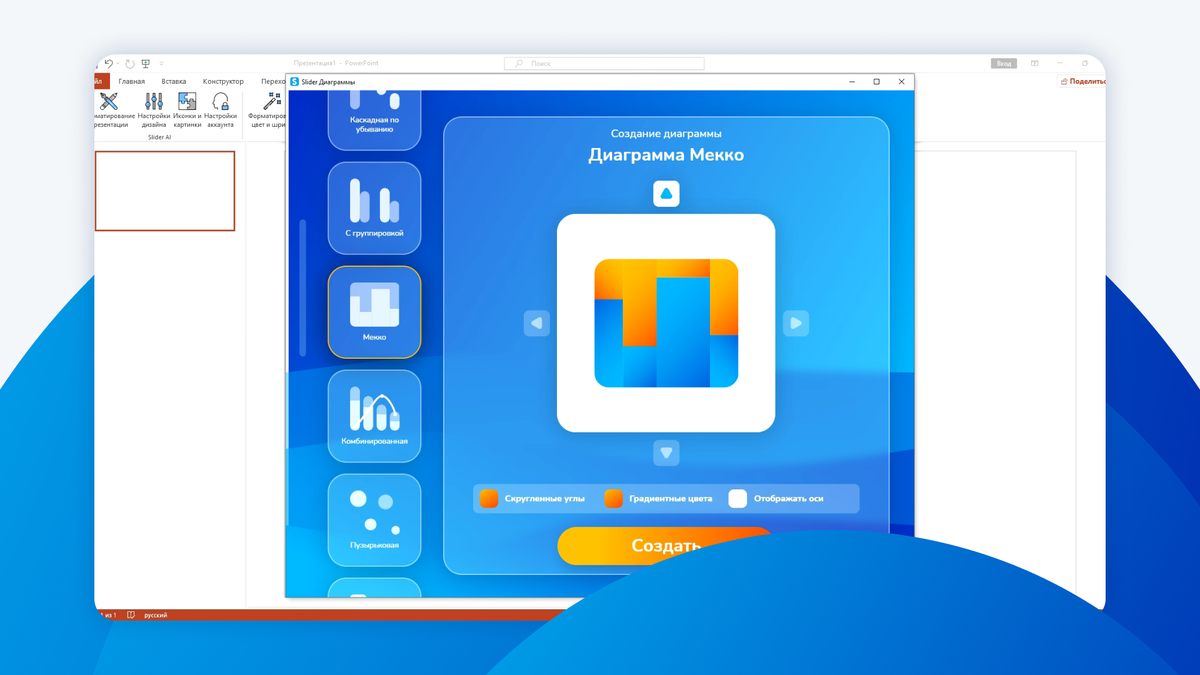Select the Пузырьковая chart type
1200x675 pixels.
tap(374, 520)
